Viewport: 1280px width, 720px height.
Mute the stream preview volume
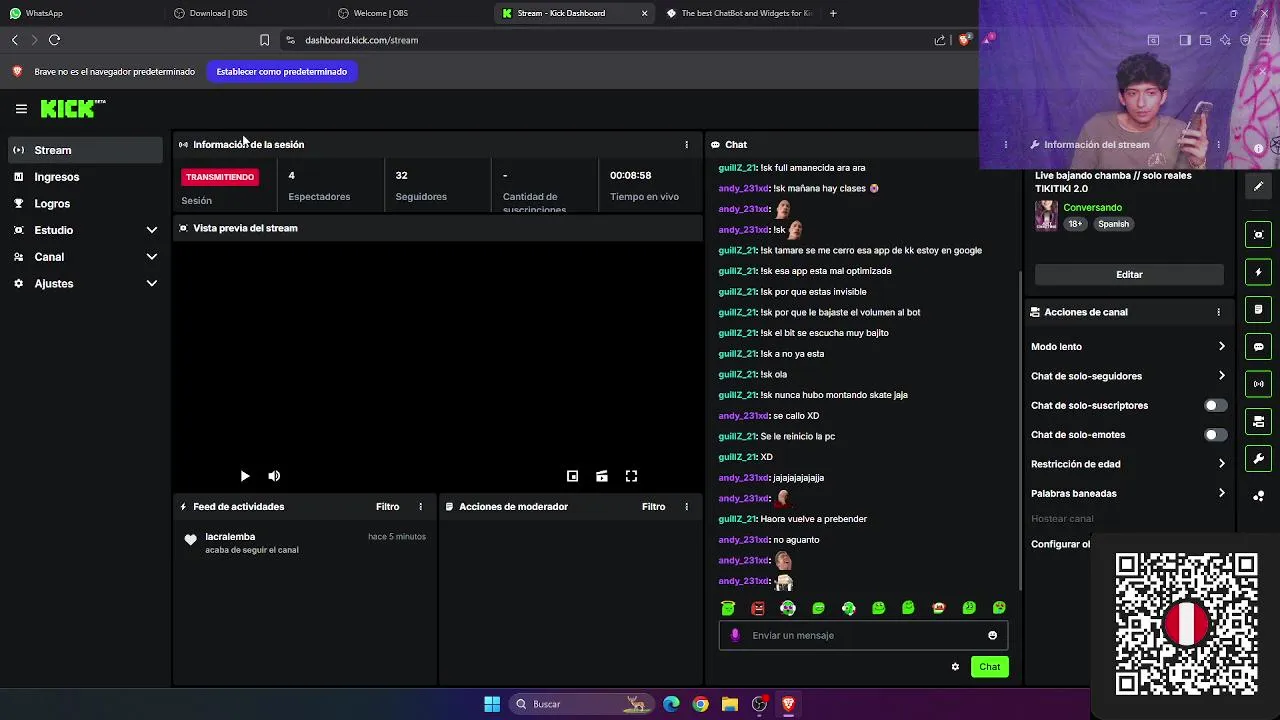[274, 476]
